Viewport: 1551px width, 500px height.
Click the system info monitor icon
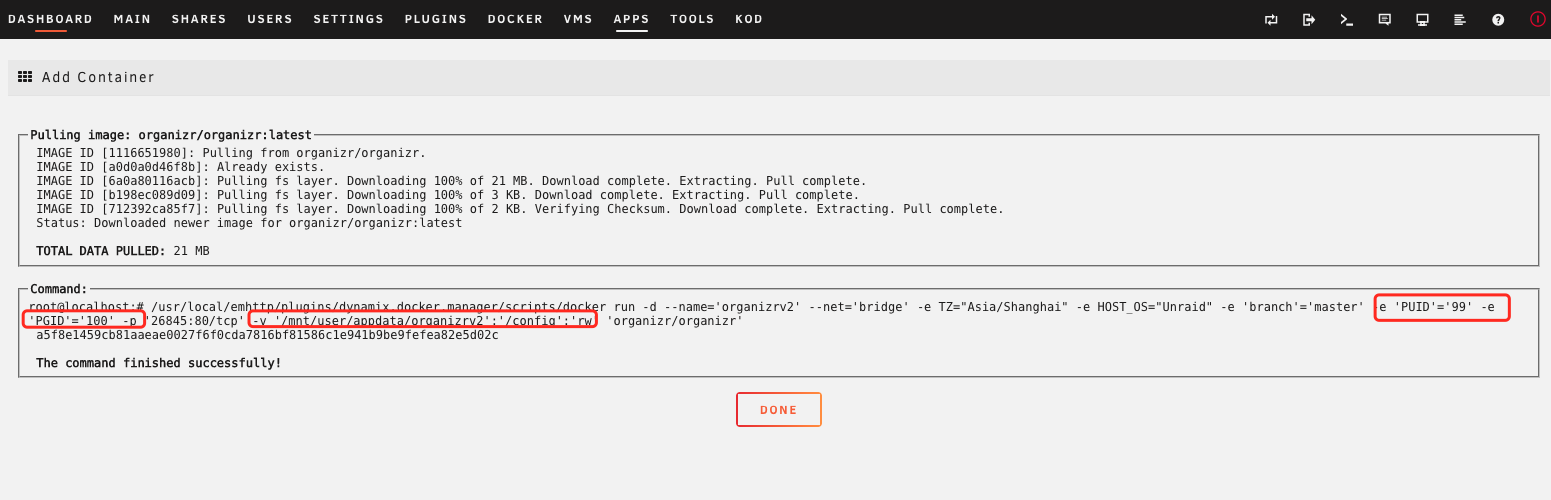point(1422,19)
